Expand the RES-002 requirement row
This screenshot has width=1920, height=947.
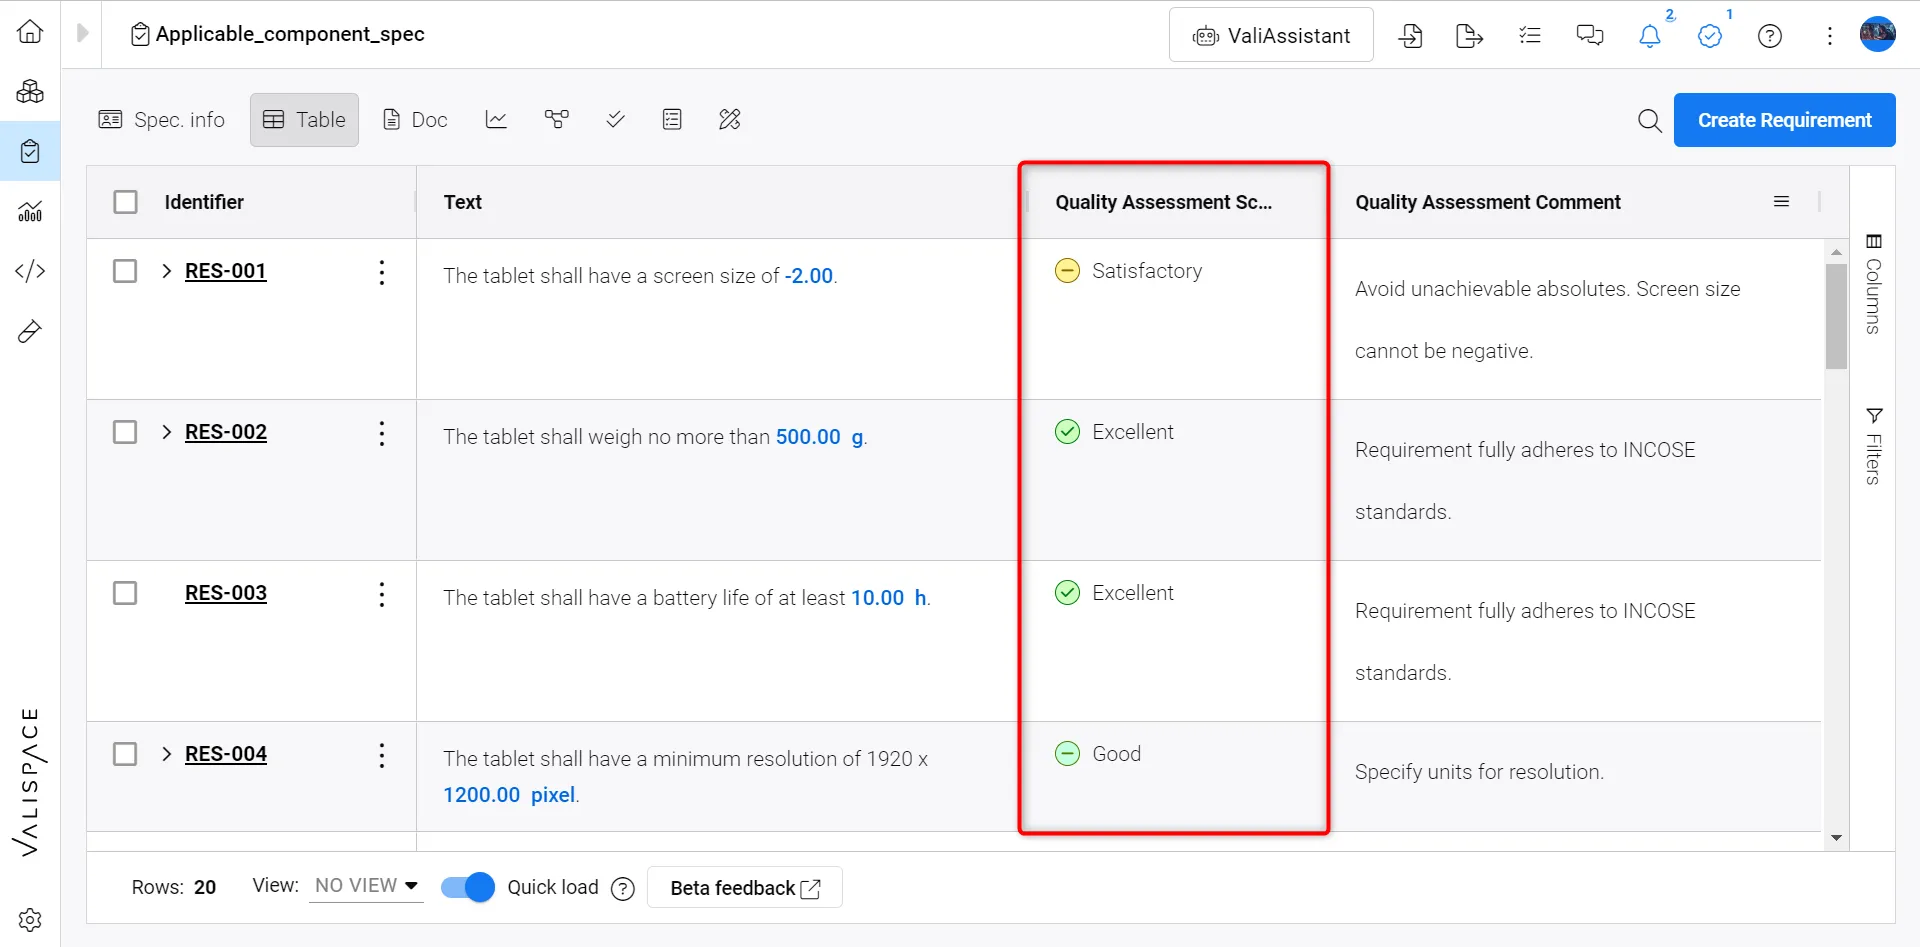[x=167, y=432]
